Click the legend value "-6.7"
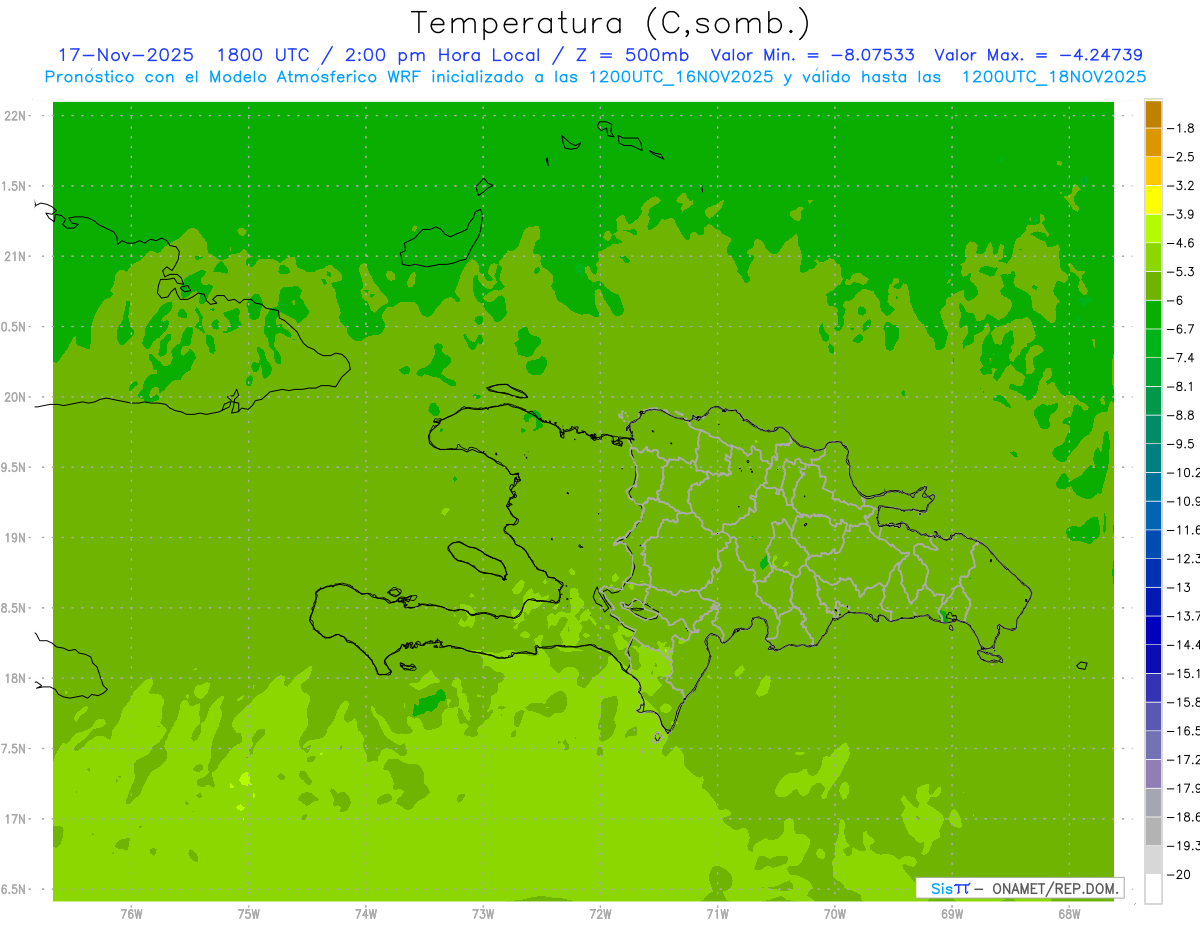Image resolution: width=1200 pixels, height=927 pixels. [x=1182, y=329]
